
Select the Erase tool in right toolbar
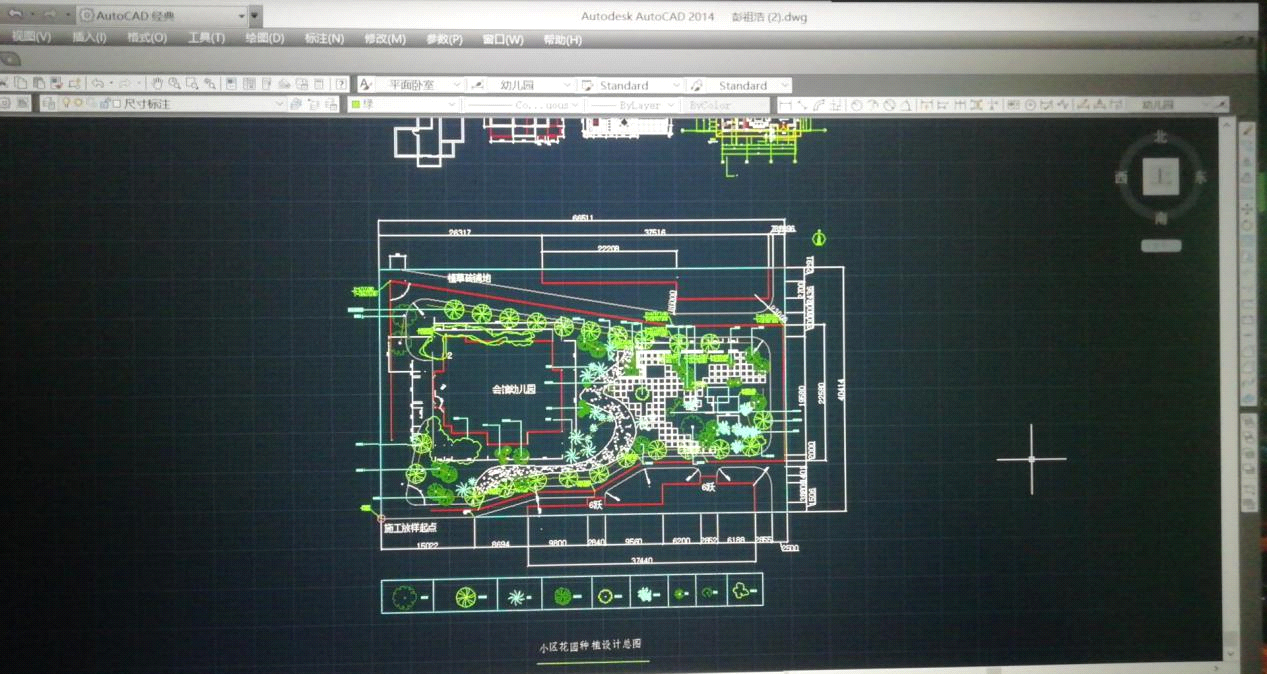pos(1248,131)
